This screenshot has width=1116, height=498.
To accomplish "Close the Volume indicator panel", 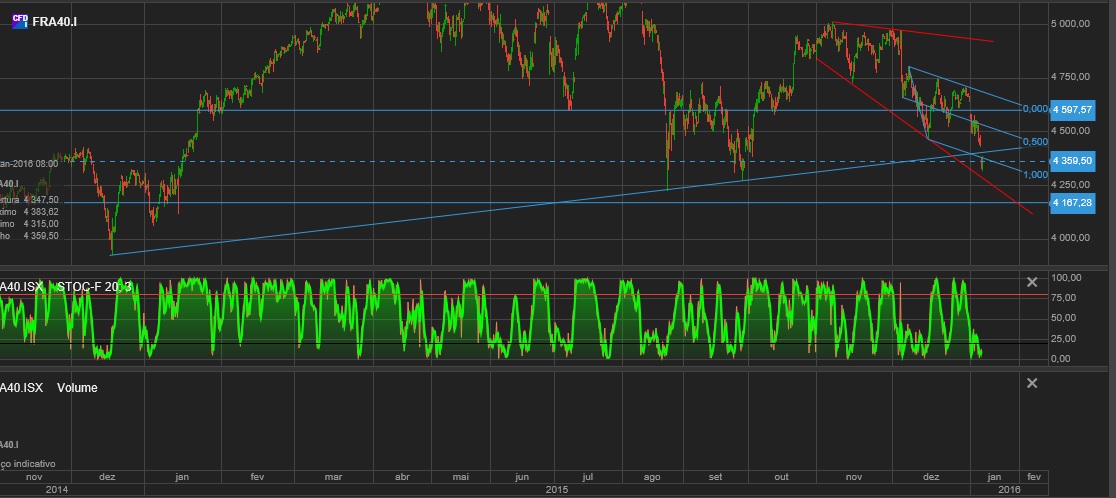I will [x=1032, y=383].
